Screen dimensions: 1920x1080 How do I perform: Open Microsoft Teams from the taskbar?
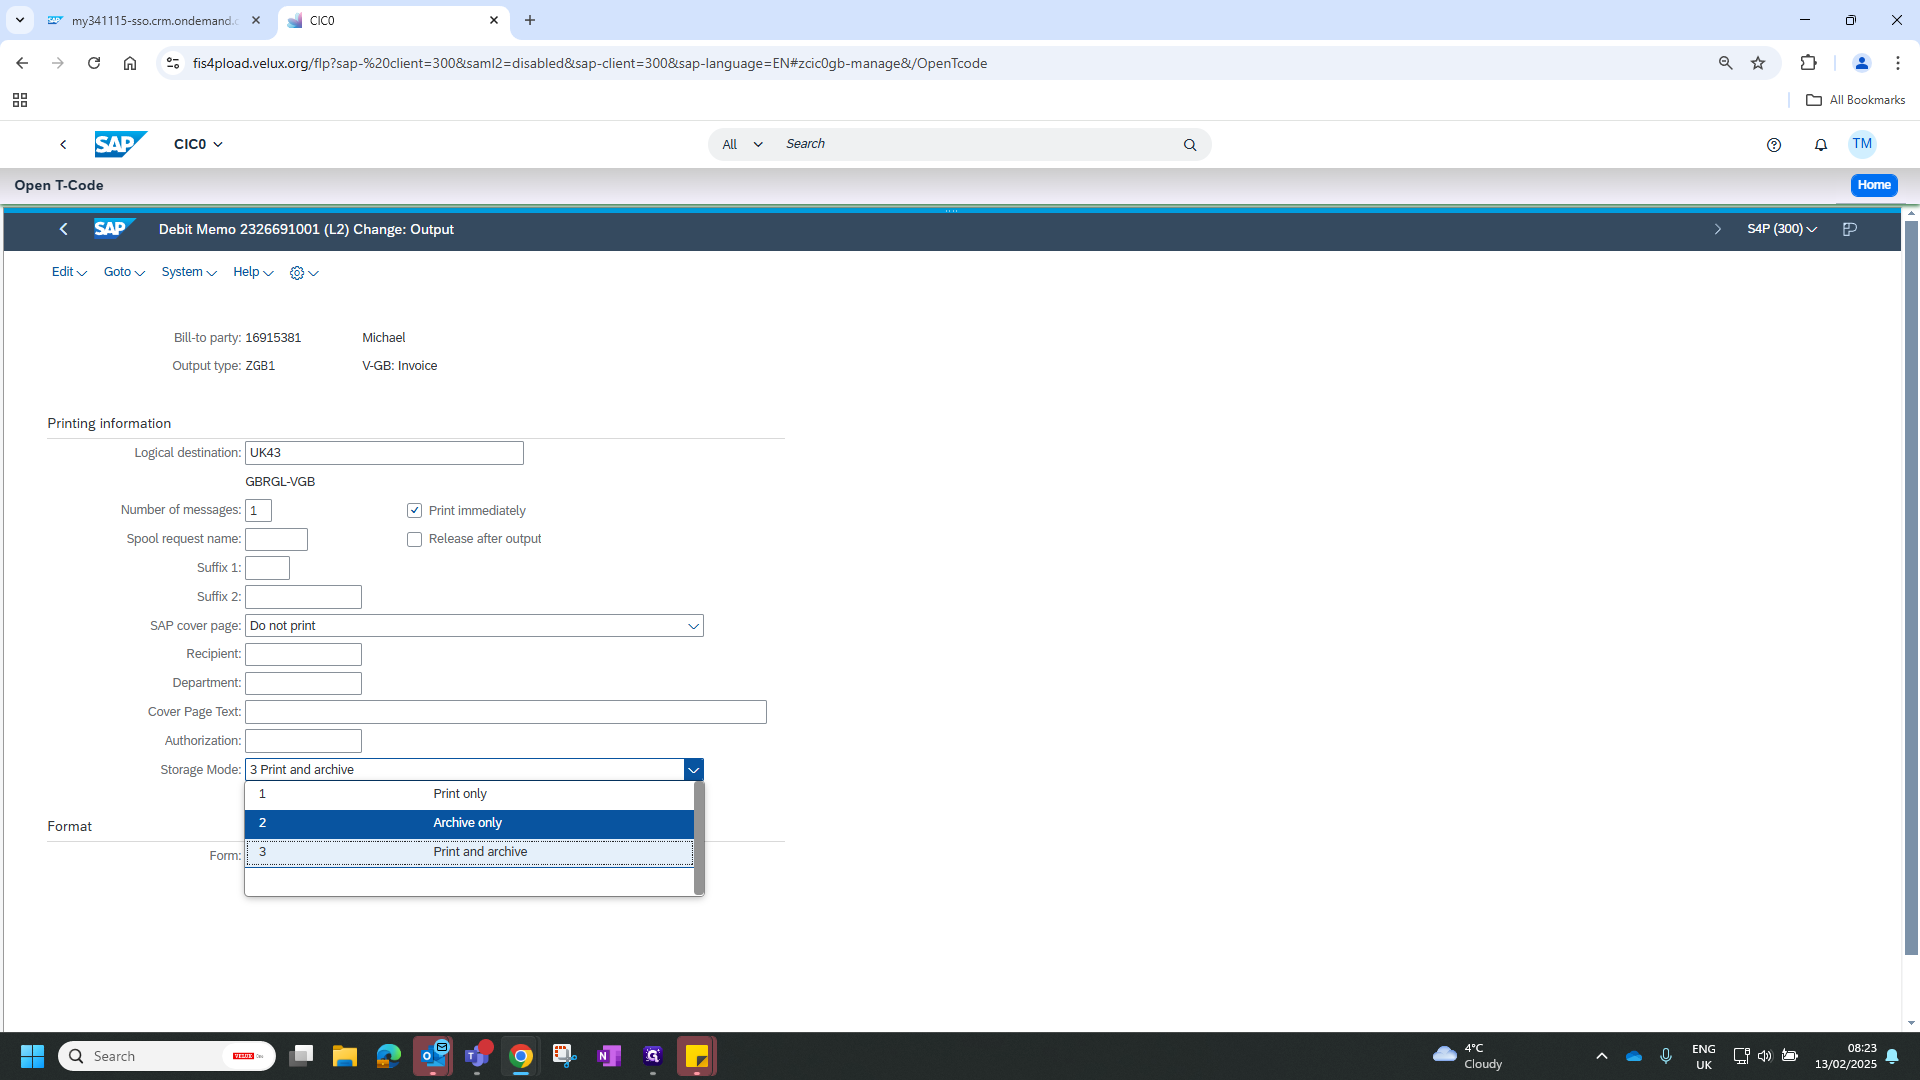pyautogui.click(x=477, y=1056)
